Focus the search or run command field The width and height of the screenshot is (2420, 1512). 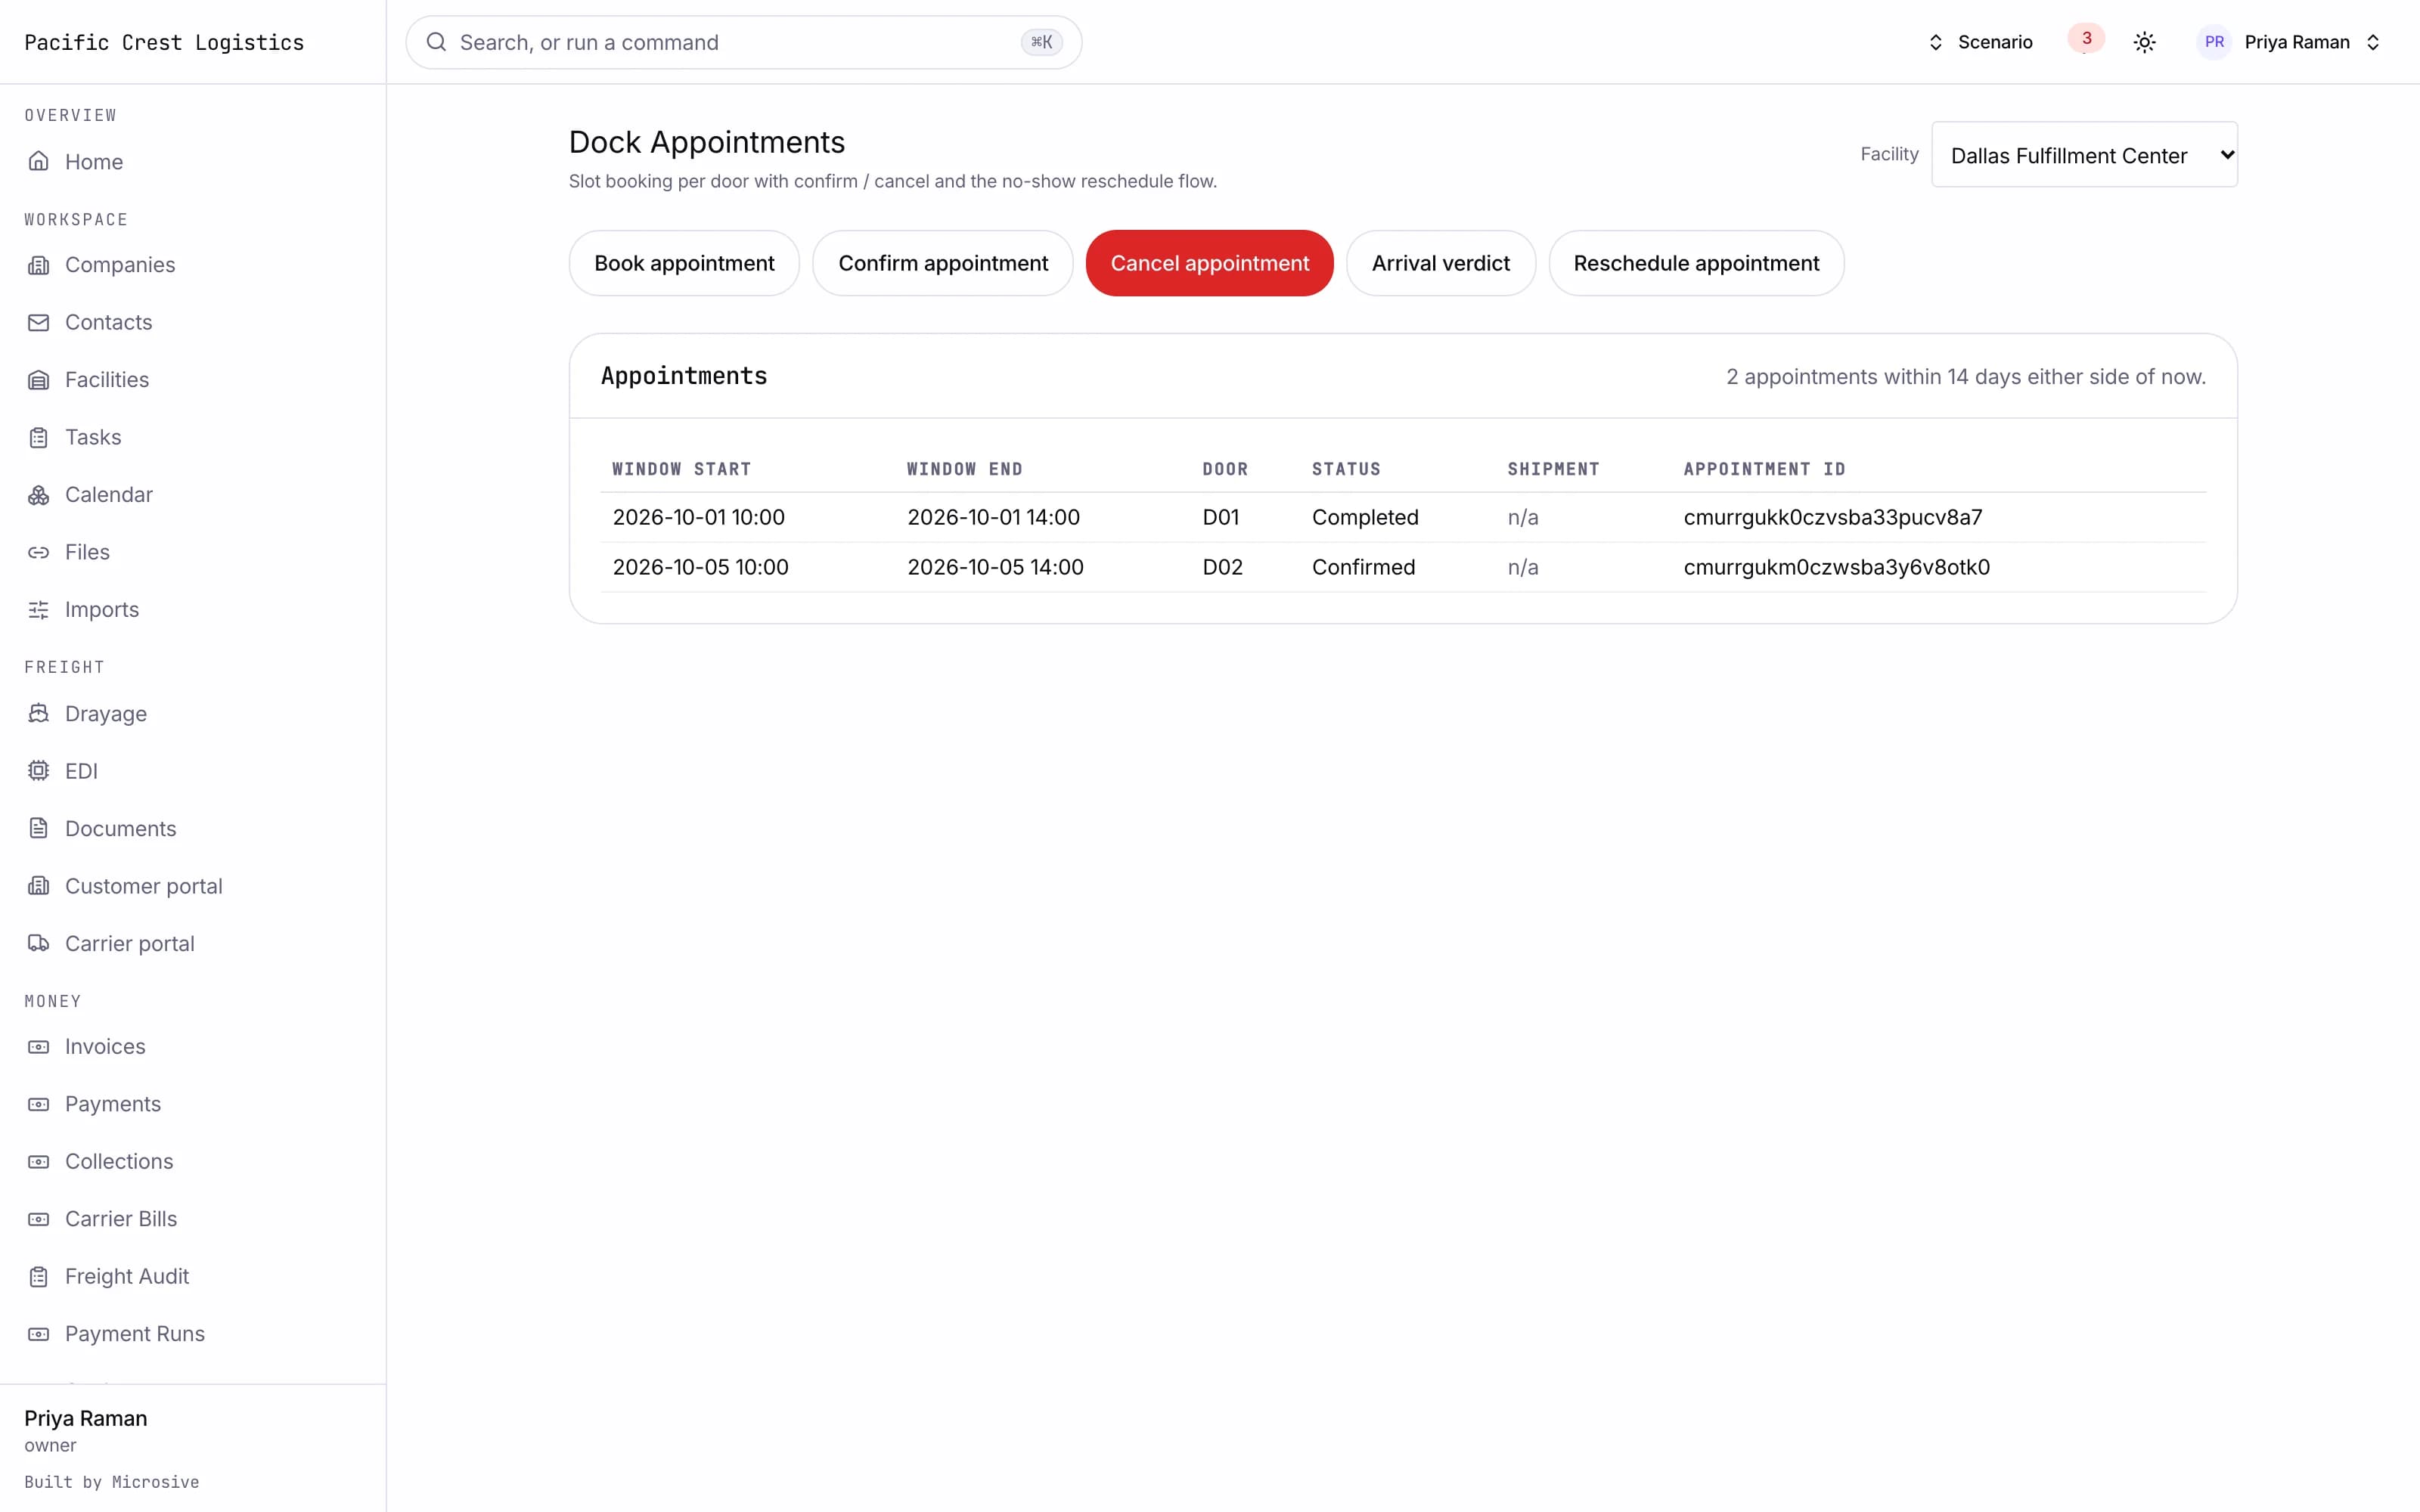(x=743, y=42)
